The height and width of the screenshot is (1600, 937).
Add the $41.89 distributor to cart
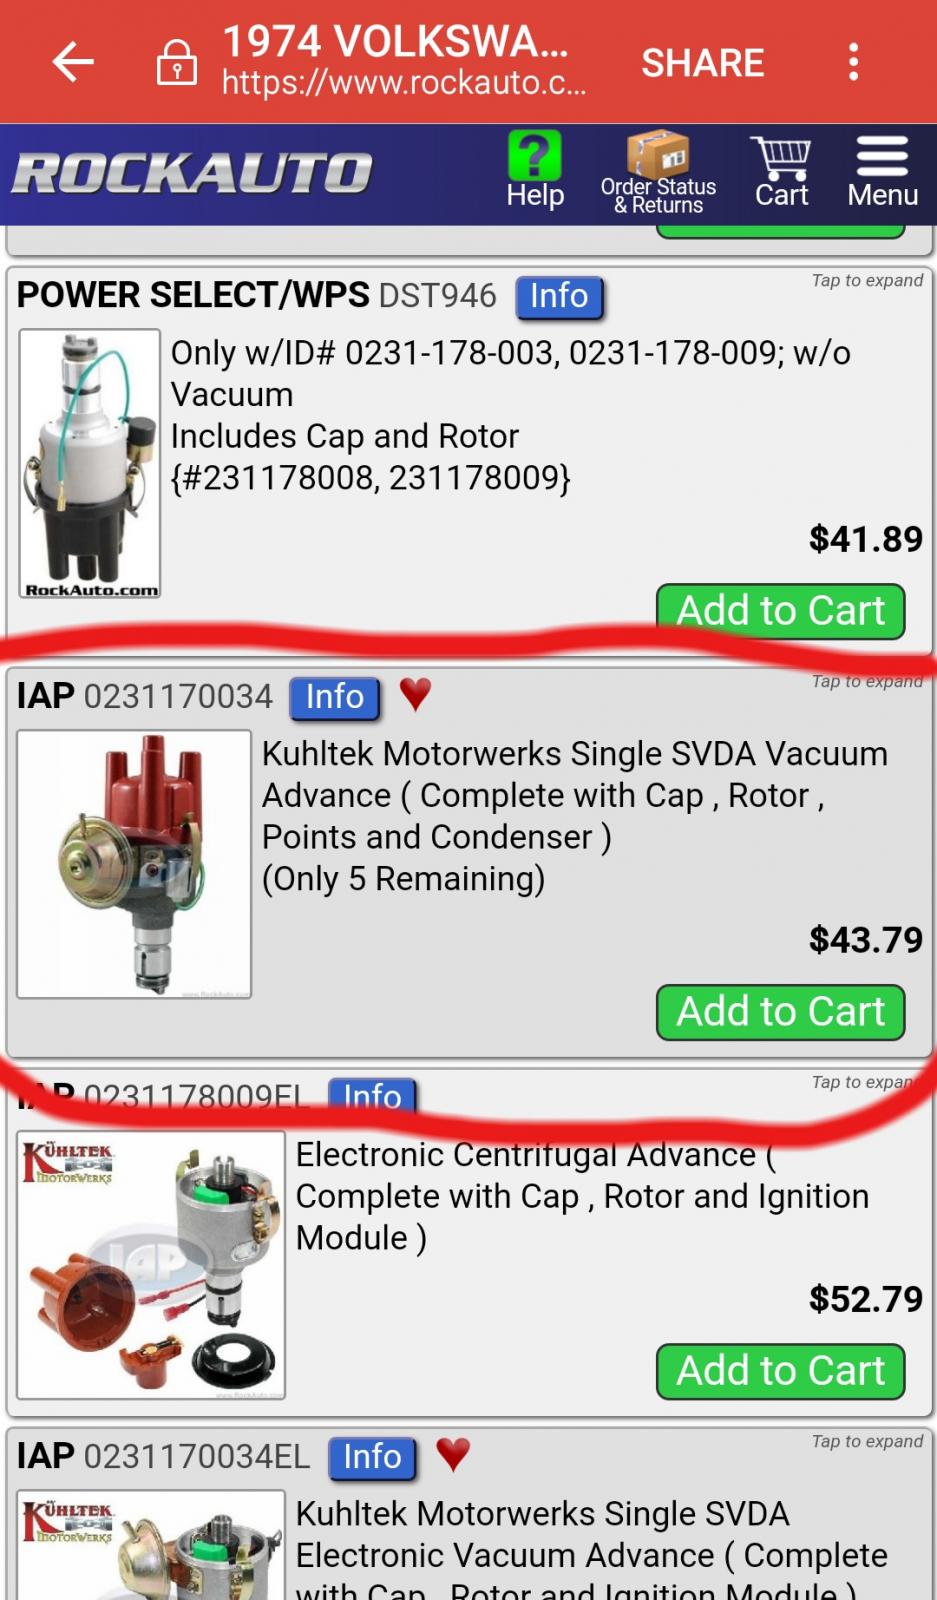(780, 611)
